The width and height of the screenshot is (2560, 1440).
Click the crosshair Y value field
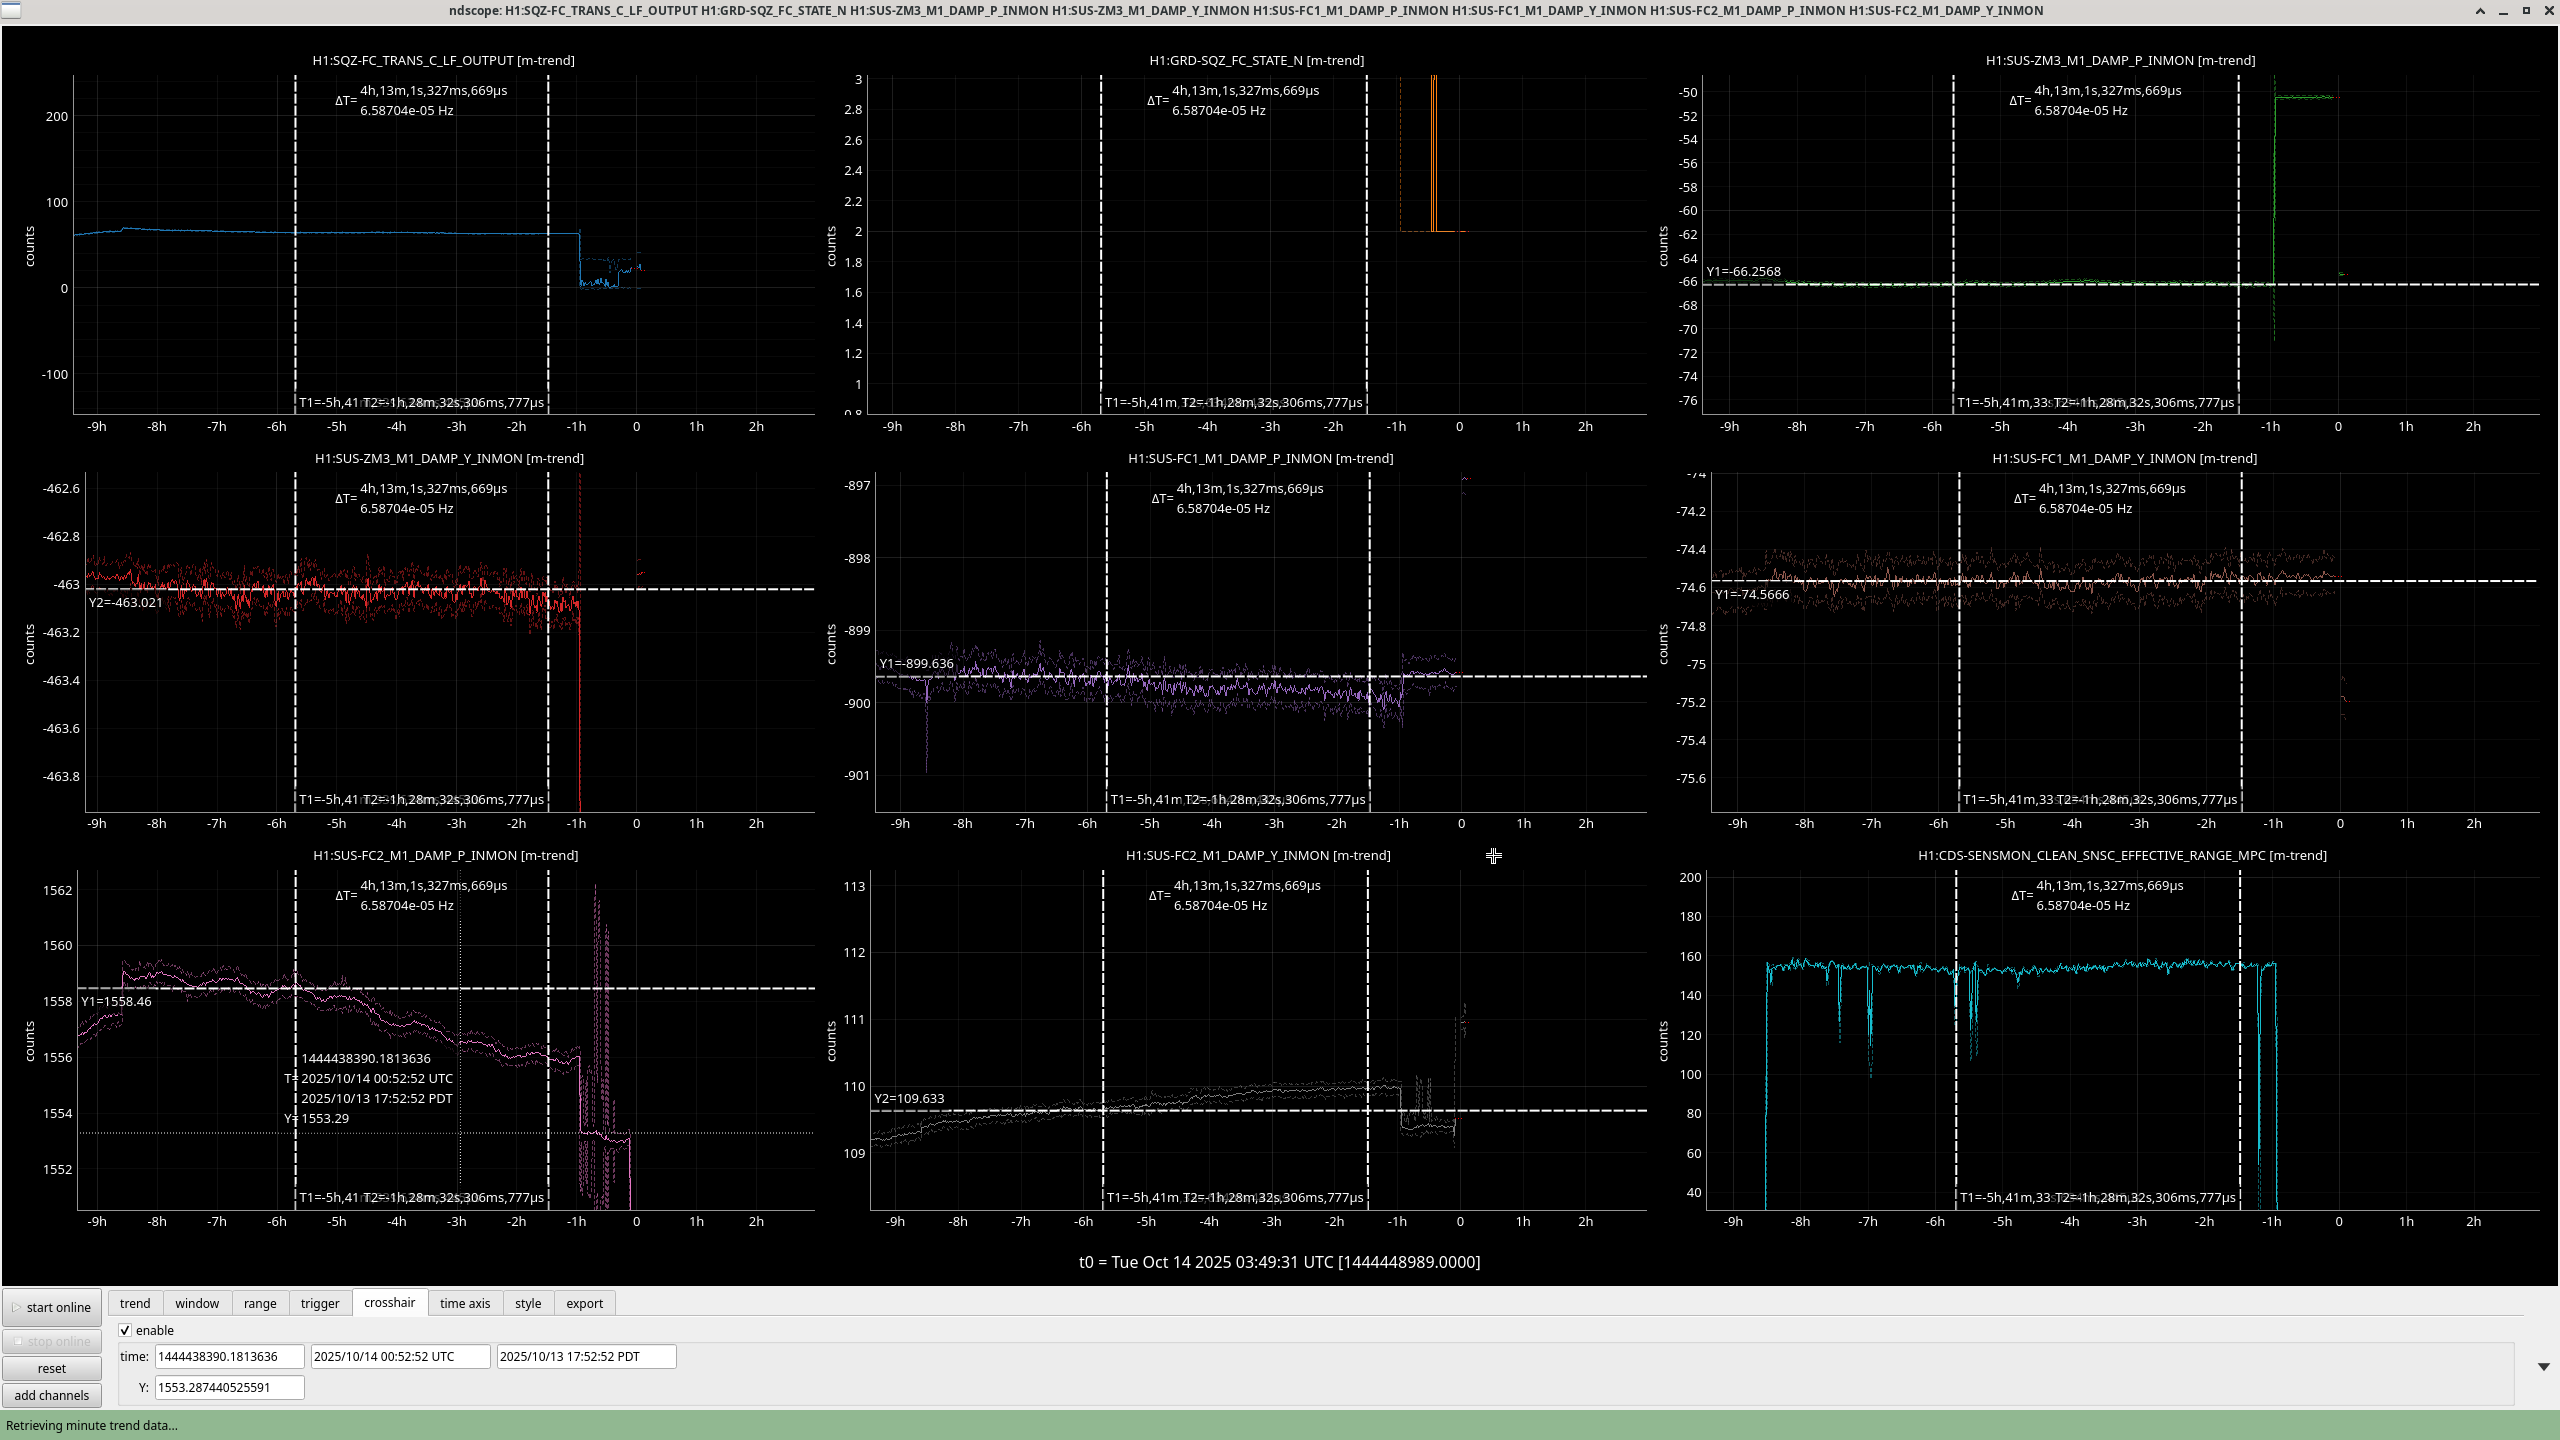(x=229, y=1387)
